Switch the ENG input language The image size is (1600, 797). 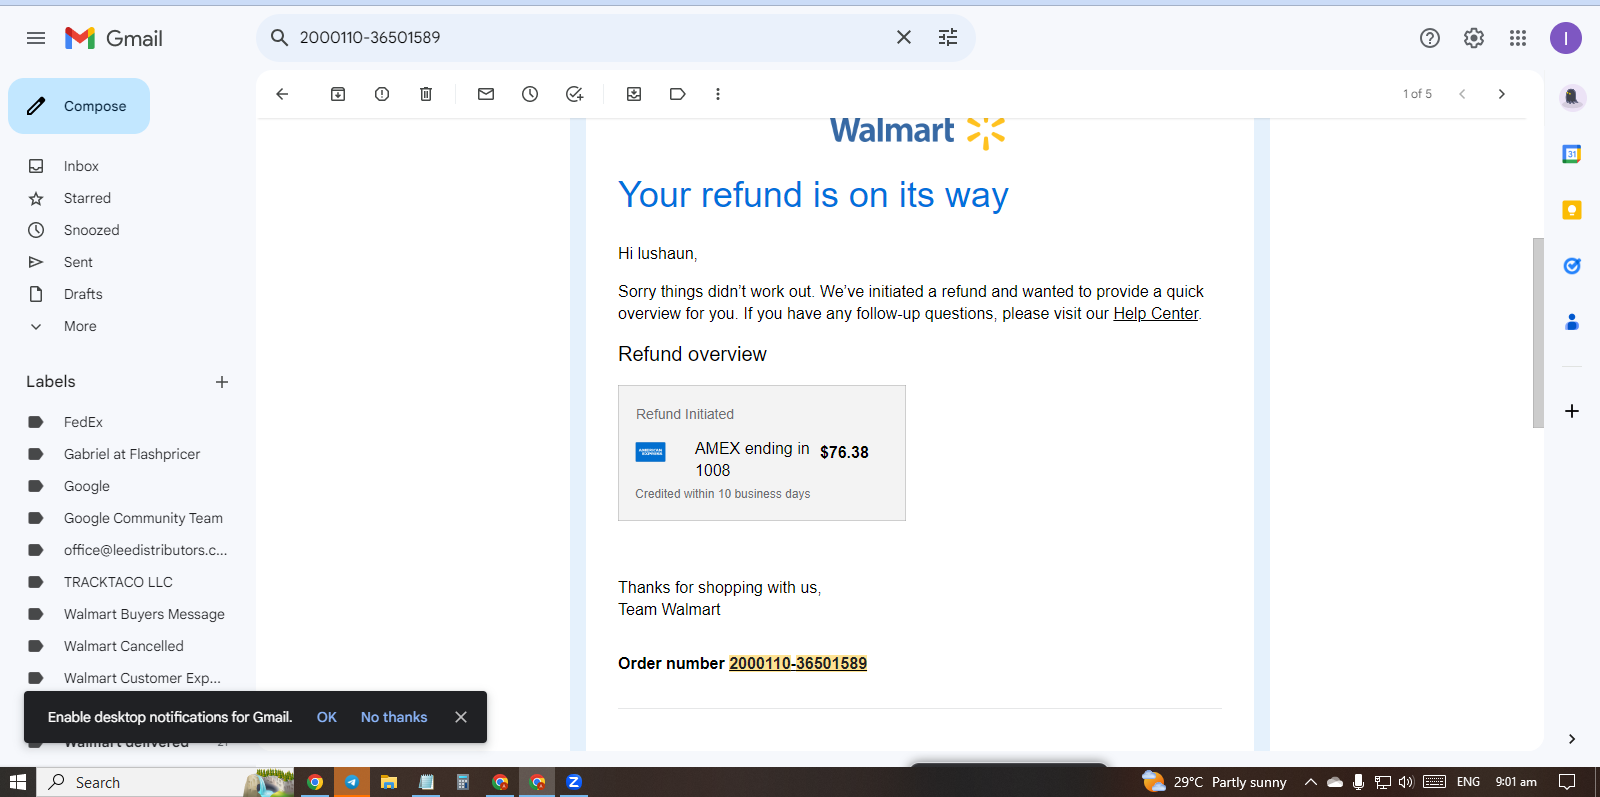tap(1468, 782)
